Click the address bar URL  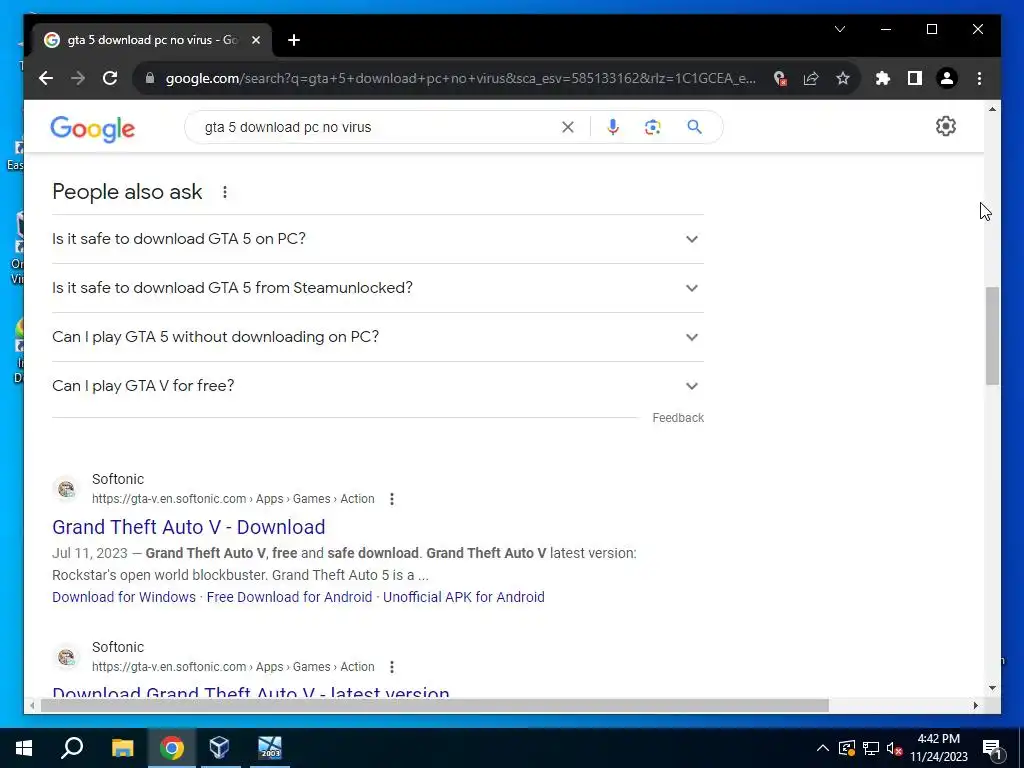460,78
